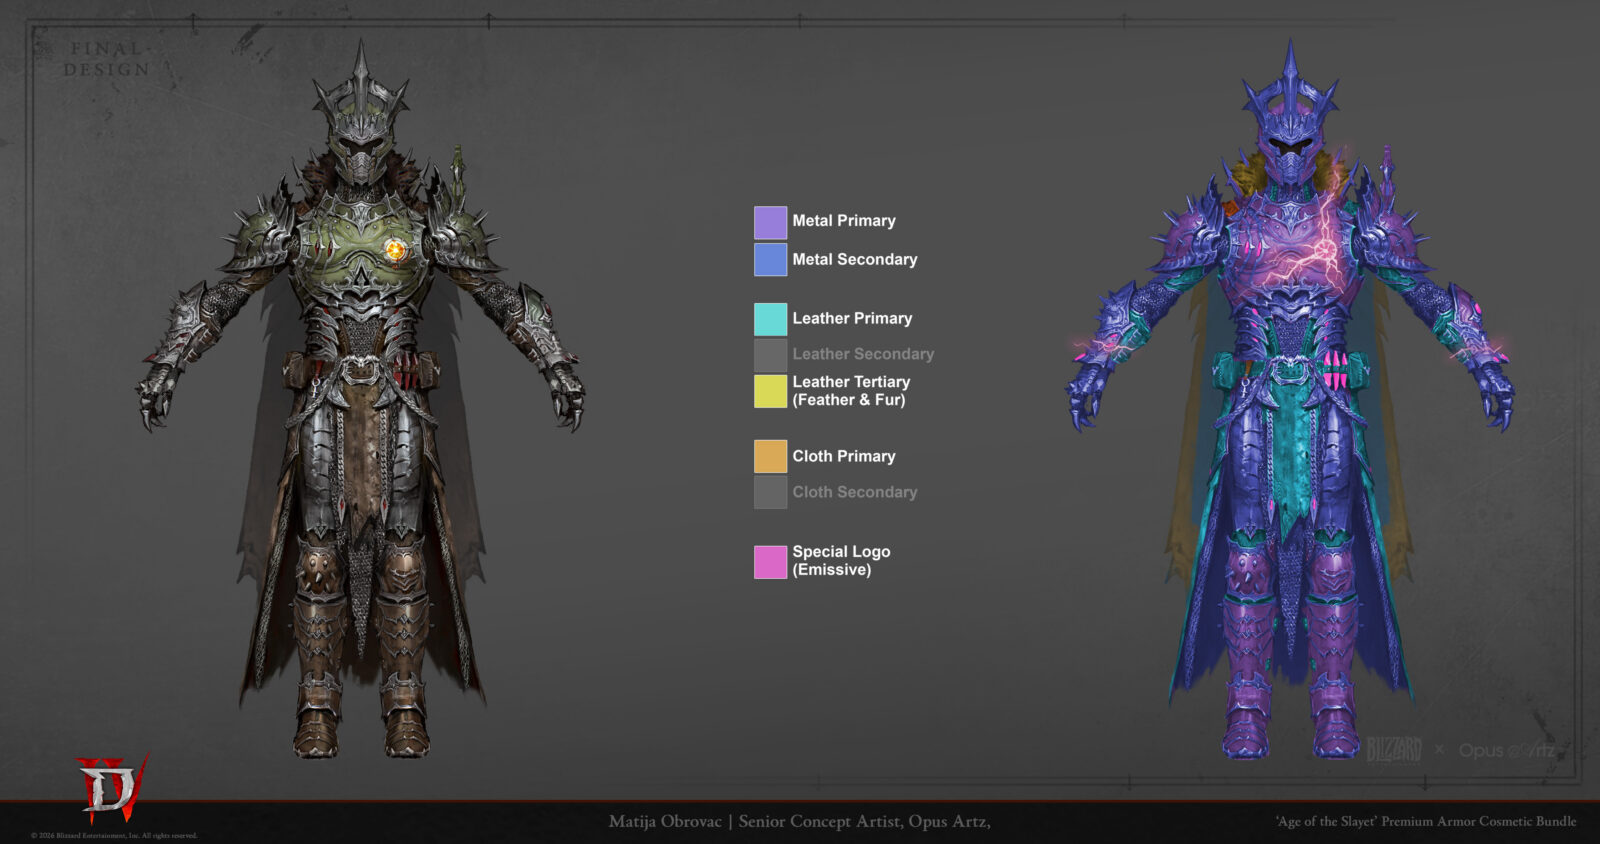Screen dimensions: 1600x844
Task: Click the Diablo IV logo
Action: [112, 788]
